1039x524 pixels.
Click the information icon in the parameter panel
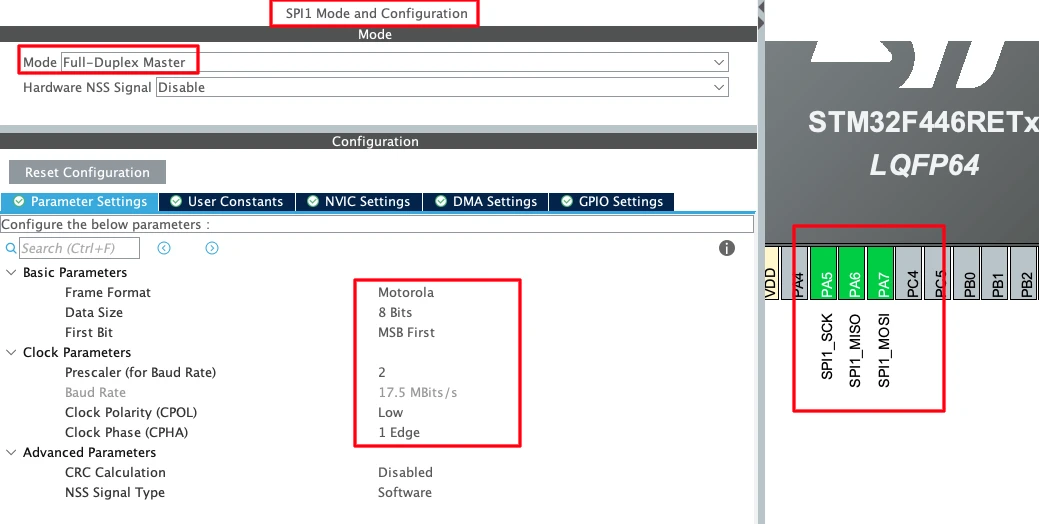(x=727, y=248)
